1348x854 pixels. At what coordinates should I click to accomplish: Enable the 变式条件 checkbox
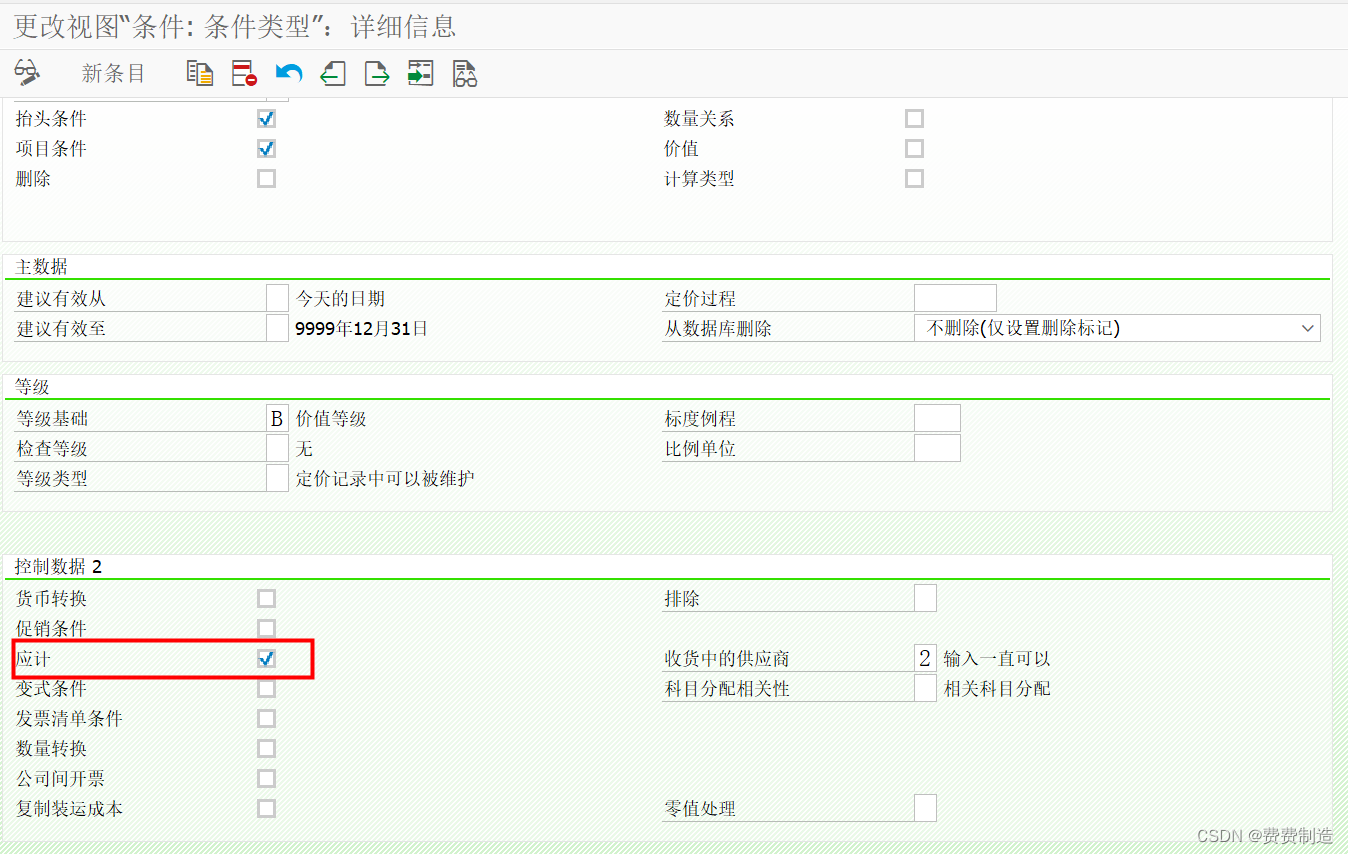pos(266,689)
